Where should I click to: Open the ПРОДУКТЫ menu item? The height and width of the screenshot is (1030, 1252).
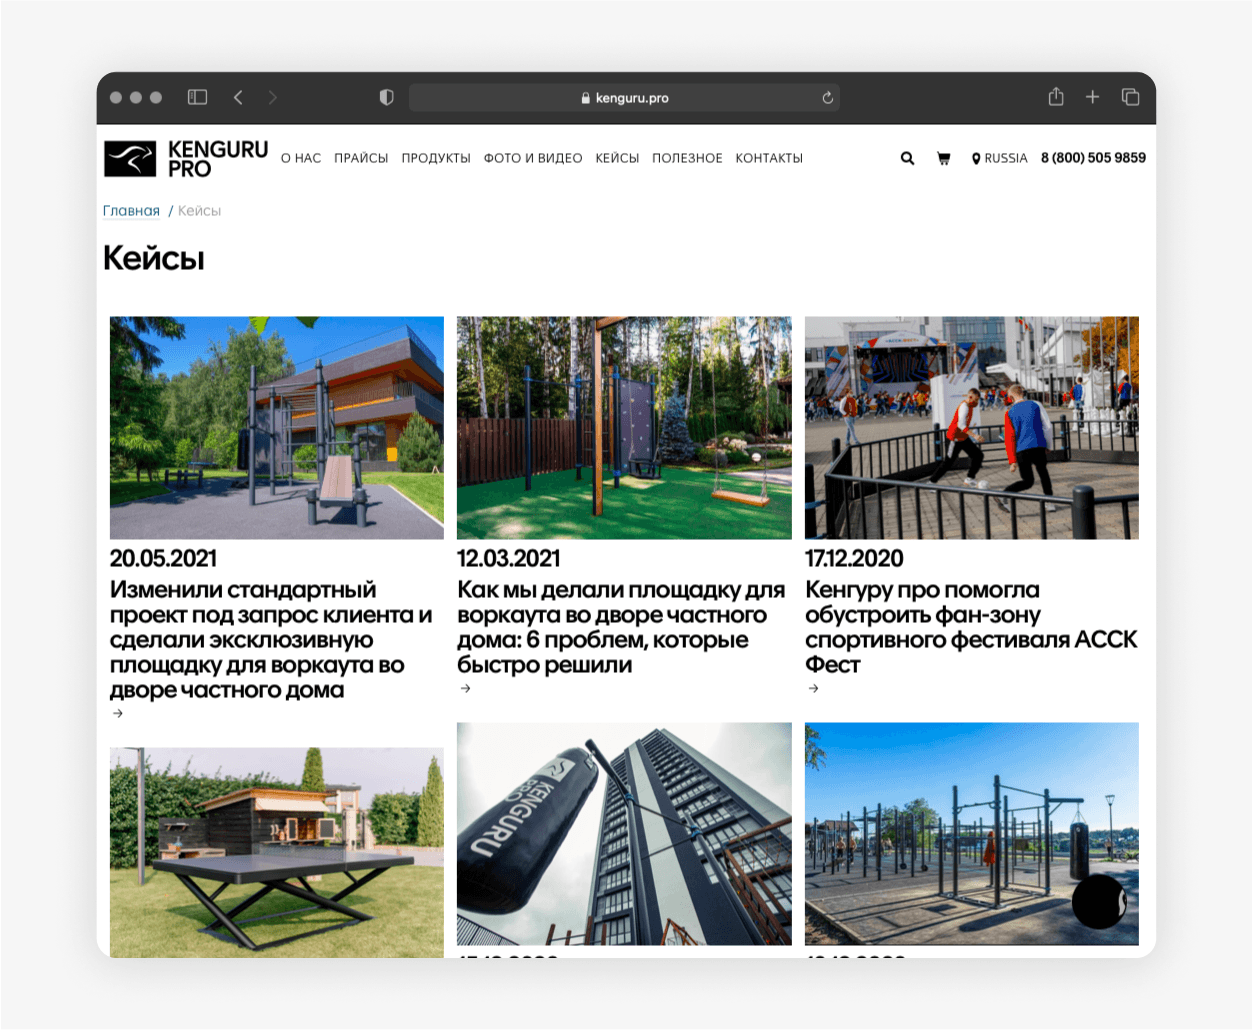pyautogui.click(x=436, y=158)
